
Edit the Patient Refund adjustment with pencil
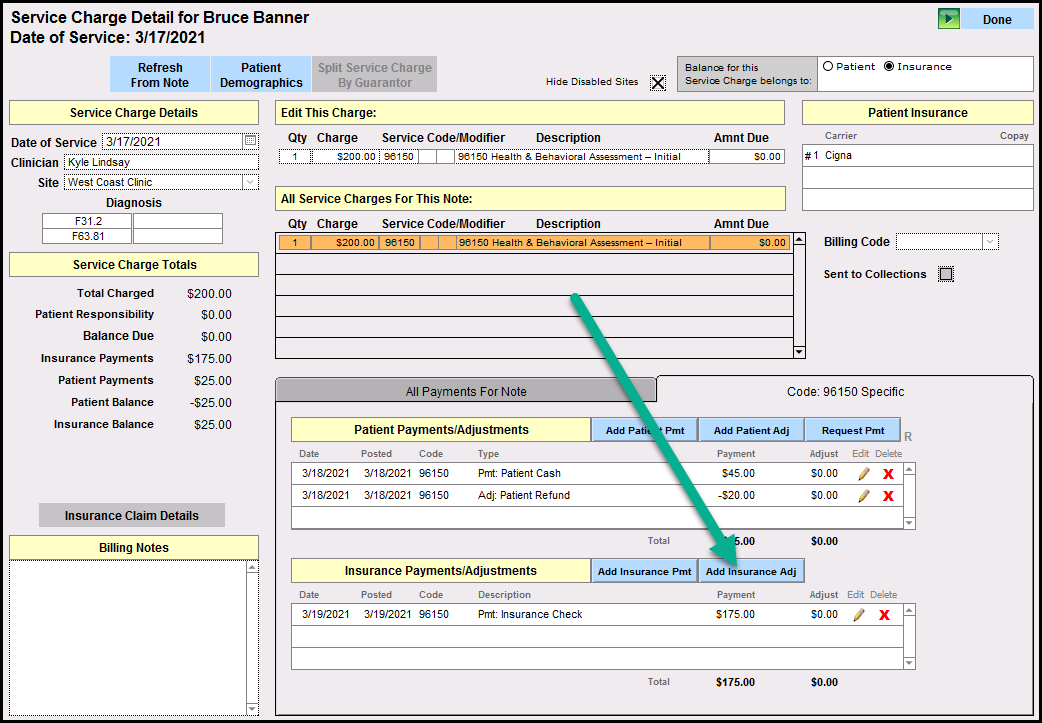click(x=863, y=496)
